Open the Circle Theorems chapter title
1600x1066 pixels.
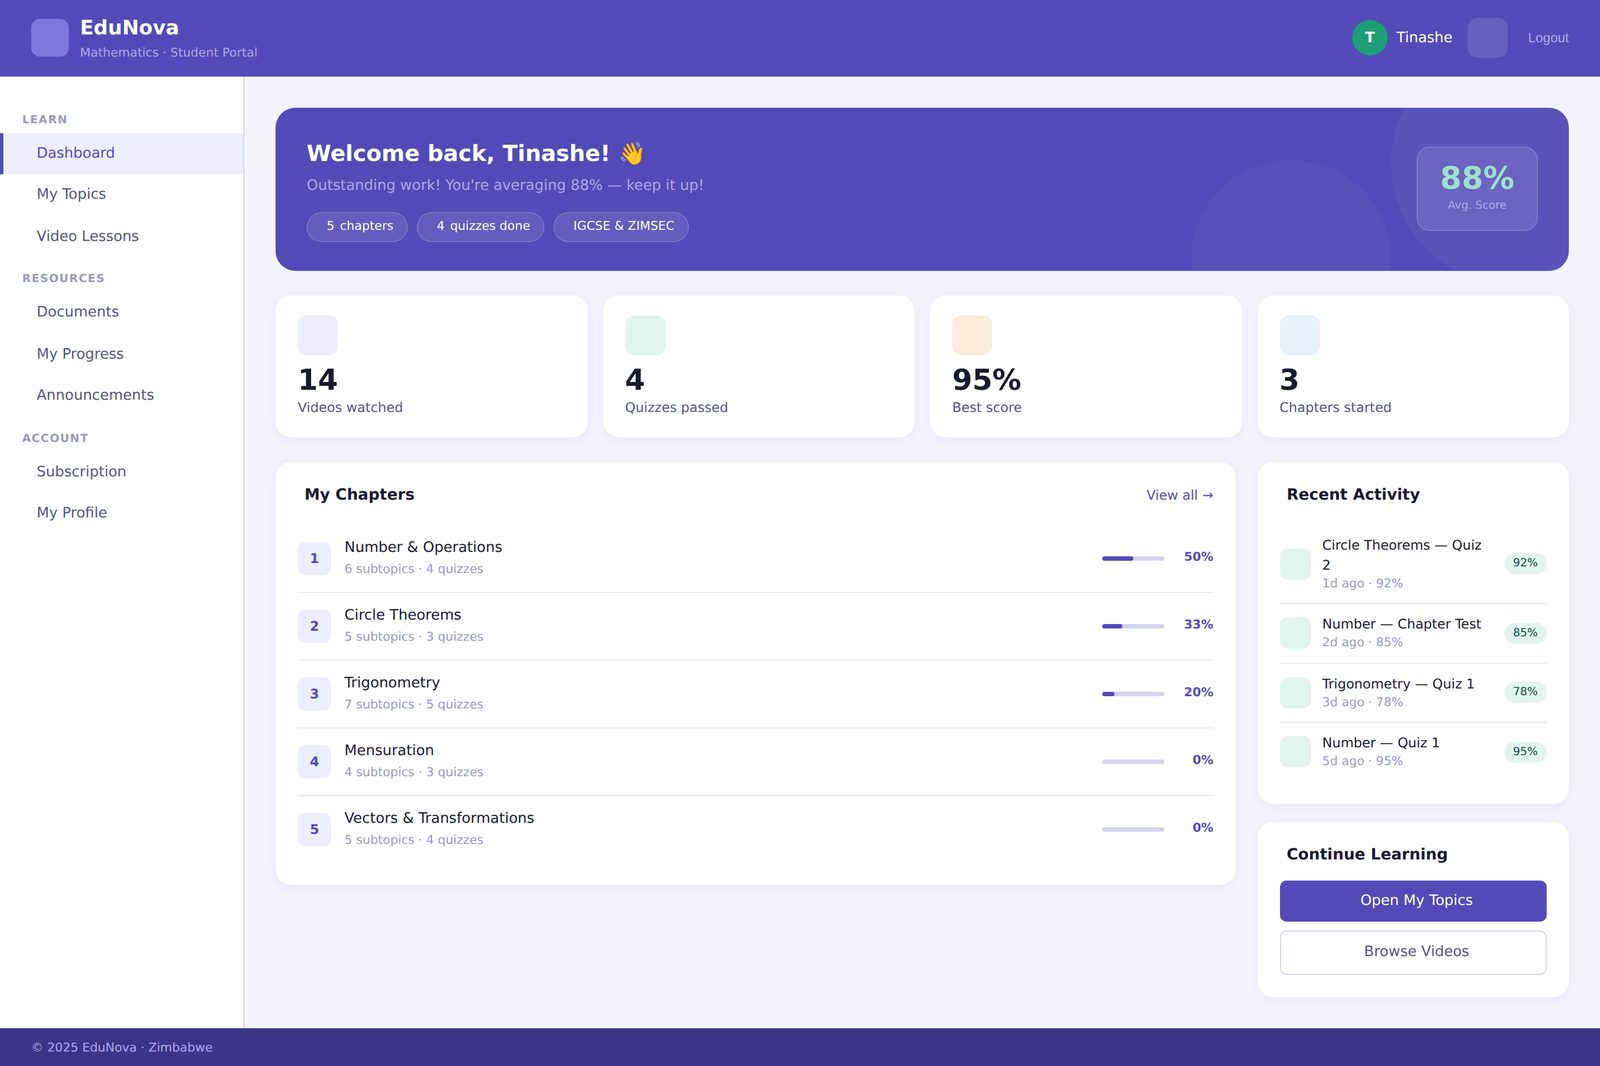[403, 615]
